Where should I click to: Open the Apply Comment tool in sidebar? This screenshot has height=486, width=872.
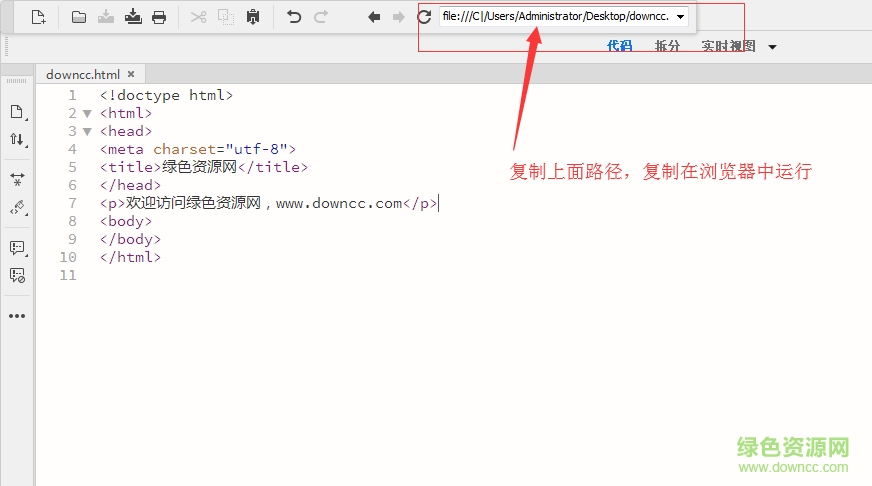point(17,247)
